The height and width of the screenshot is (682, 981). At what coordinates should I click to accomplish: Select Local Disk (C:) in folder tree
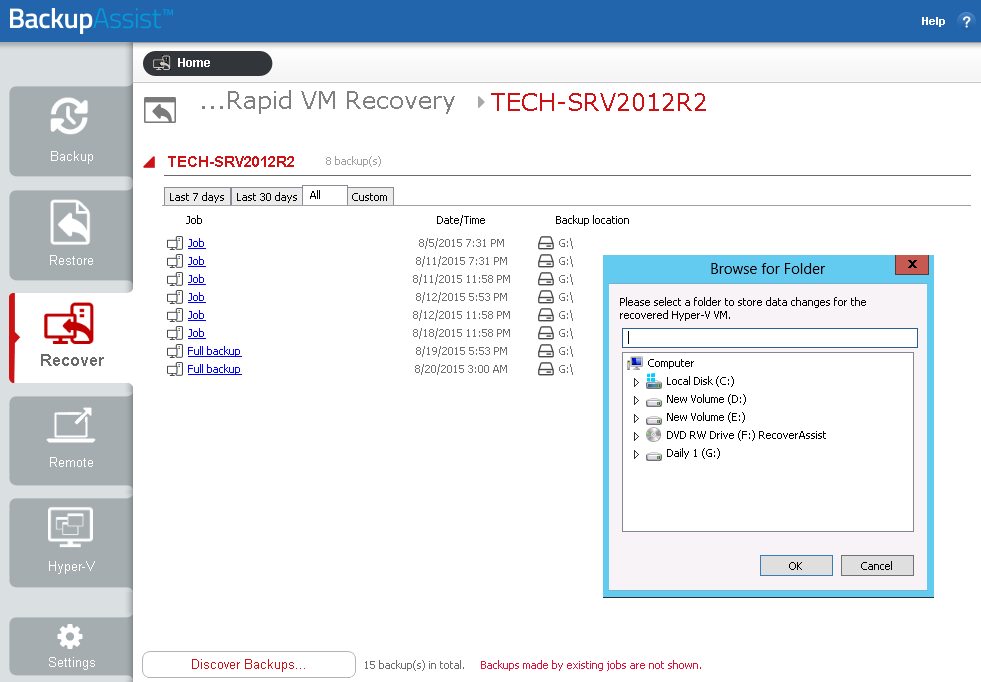click(x=700, y=381)
